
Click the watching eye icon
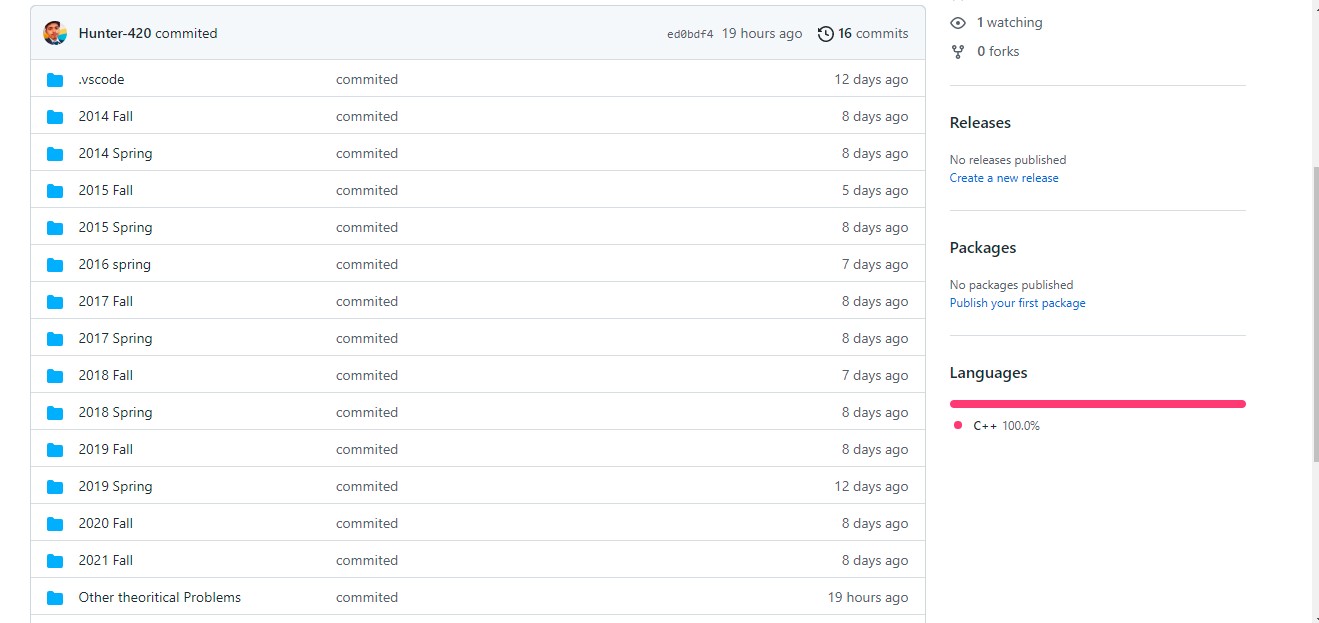(958, 22)
